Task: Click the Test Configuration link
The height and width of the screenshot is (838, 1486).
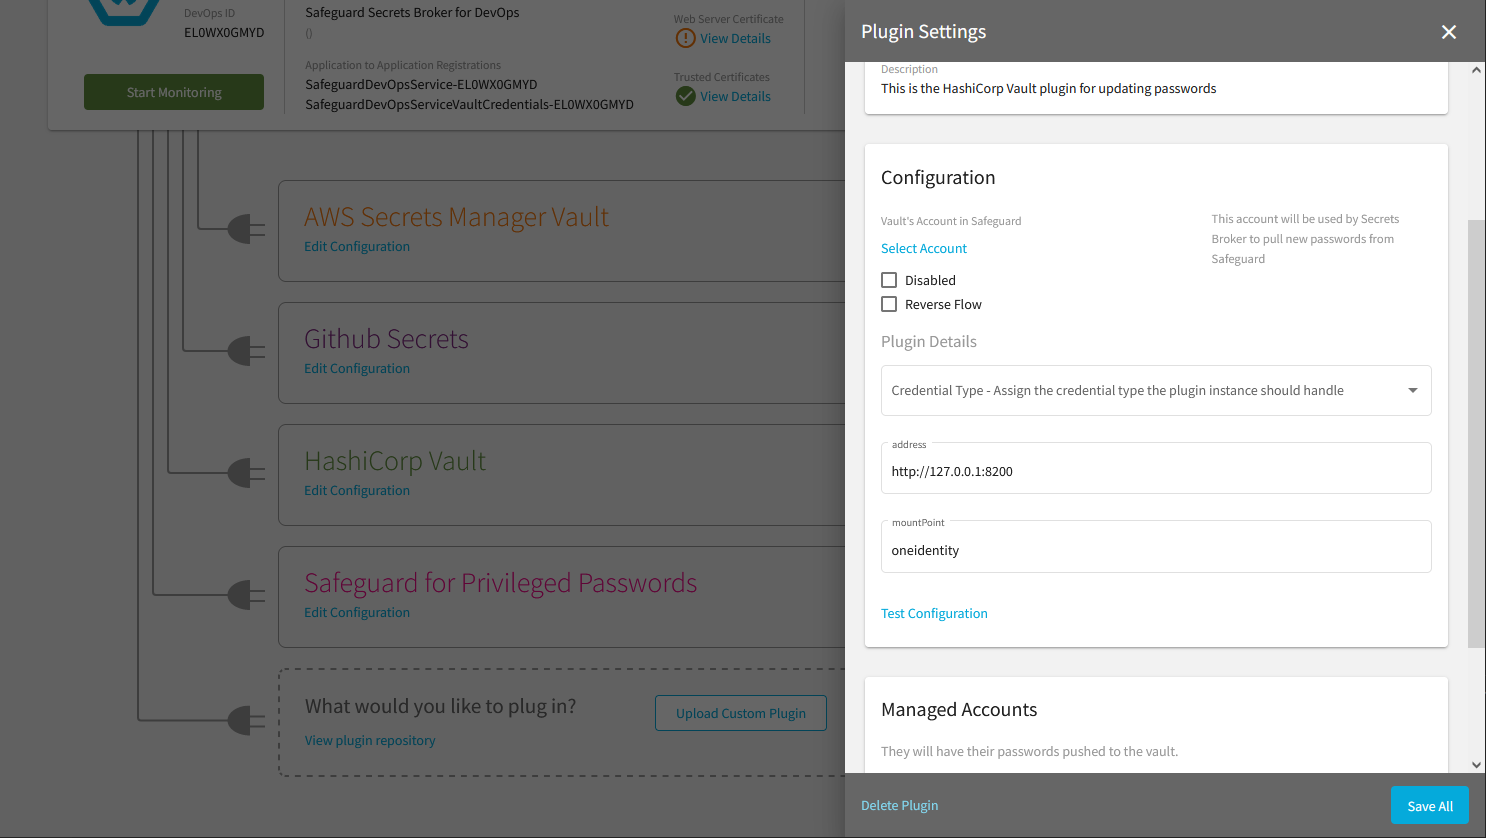Action: tap(934, 613)
